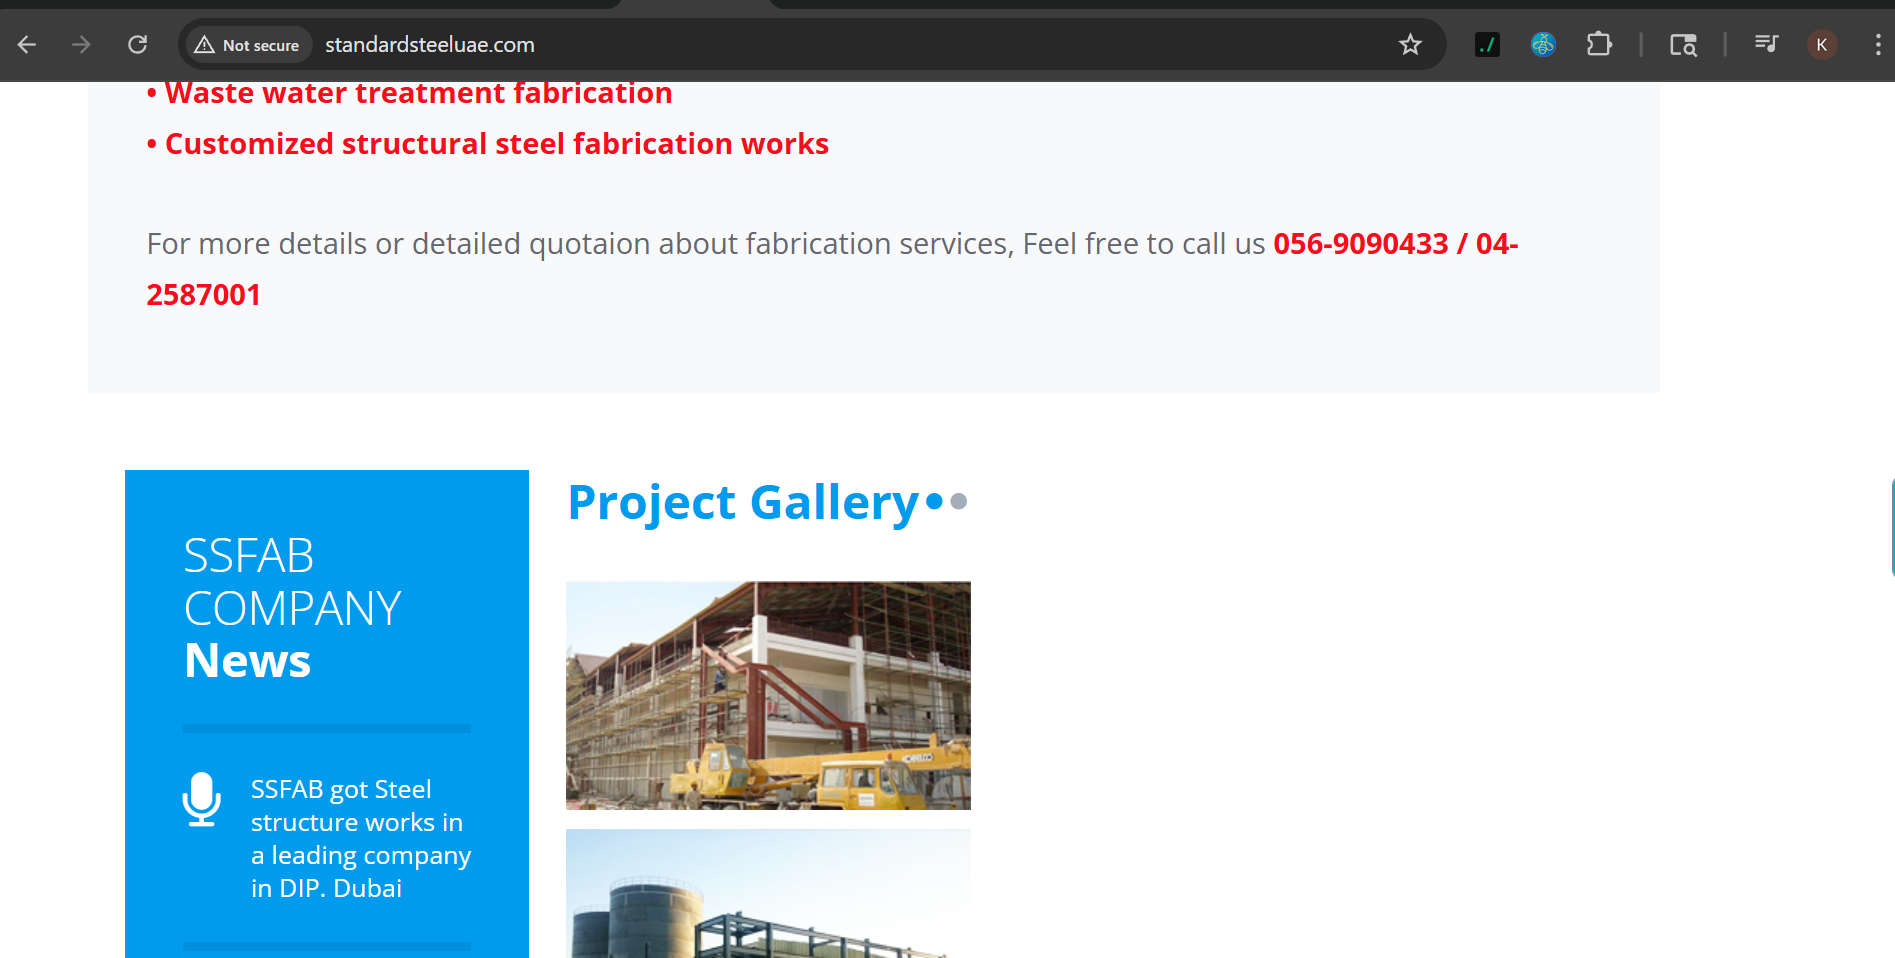Image resolution: width=1895 pixels, height=958 pixels.
Task: Click the 'Not secure' security badge
Action: point(246,44)
